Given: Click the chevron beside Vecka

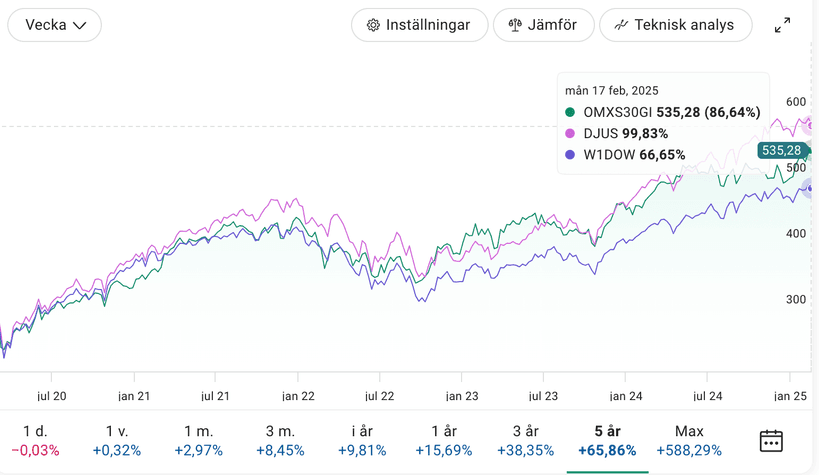Looking at the screenshot, I should (x=80, y=26).
